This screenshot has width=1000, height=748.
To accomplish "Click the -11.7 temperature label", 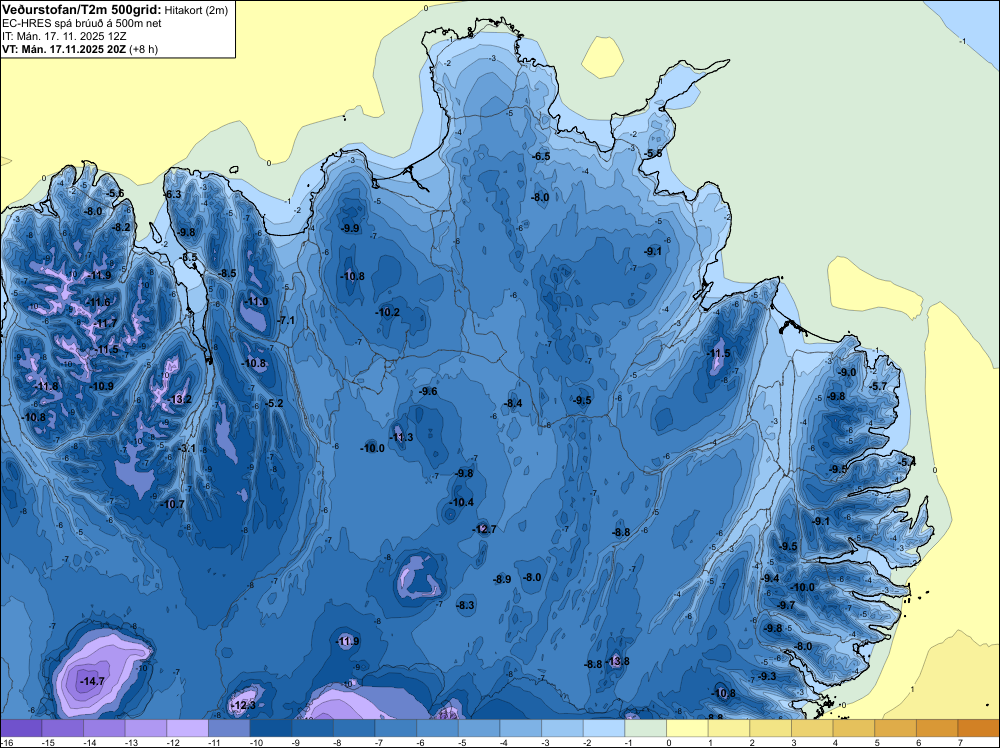I will point(106,324).
